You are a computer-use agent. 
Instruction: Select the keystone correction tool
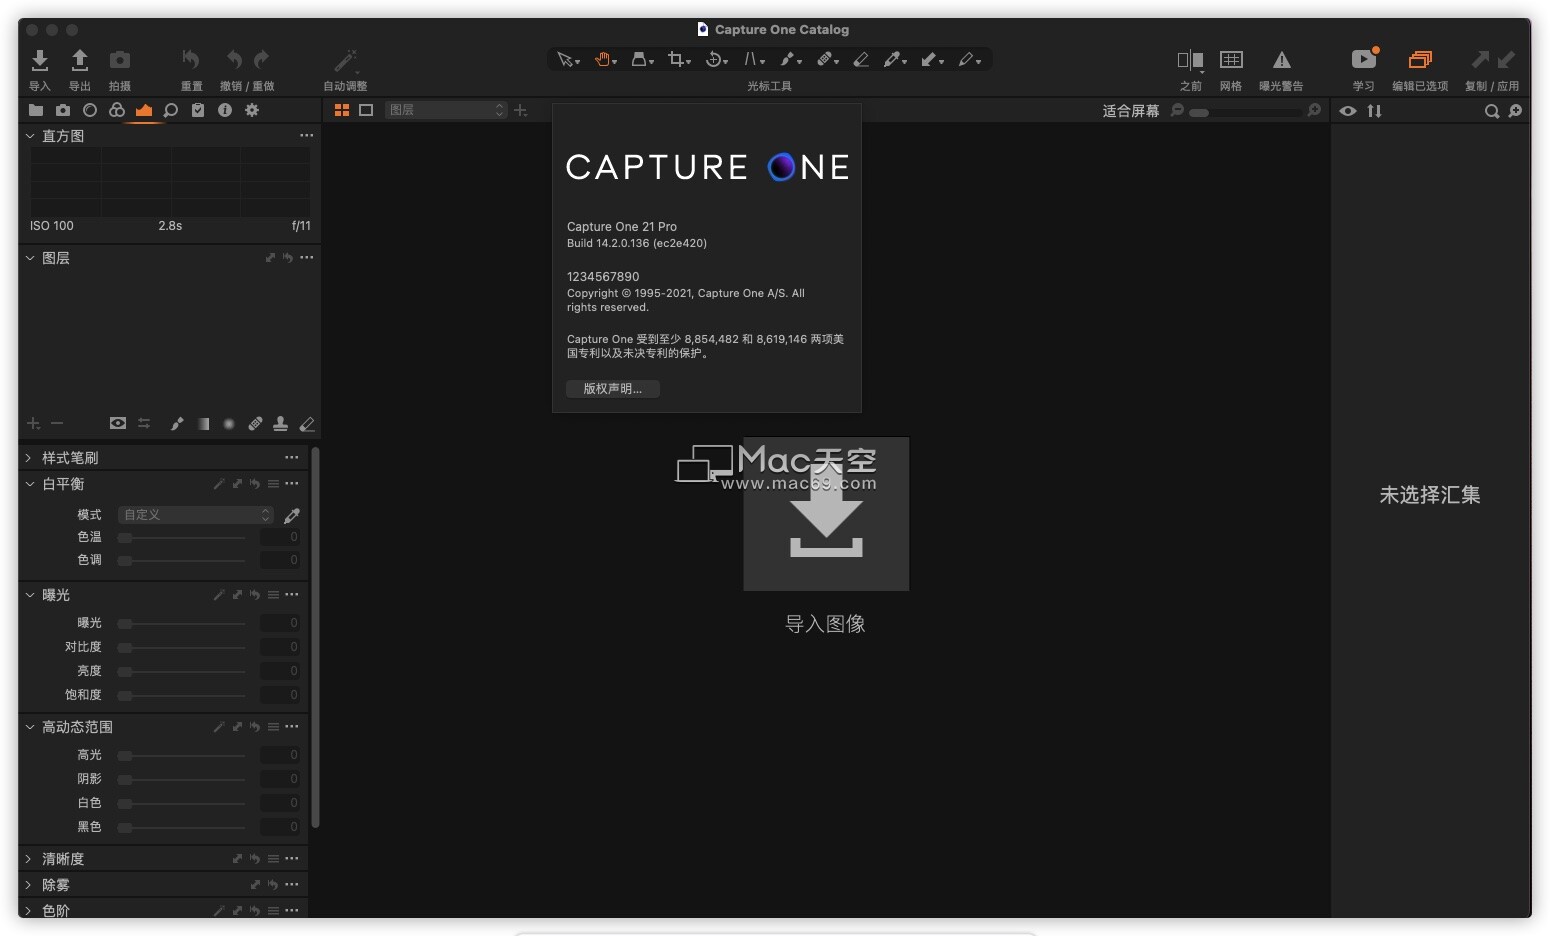[x=752, y=60]
